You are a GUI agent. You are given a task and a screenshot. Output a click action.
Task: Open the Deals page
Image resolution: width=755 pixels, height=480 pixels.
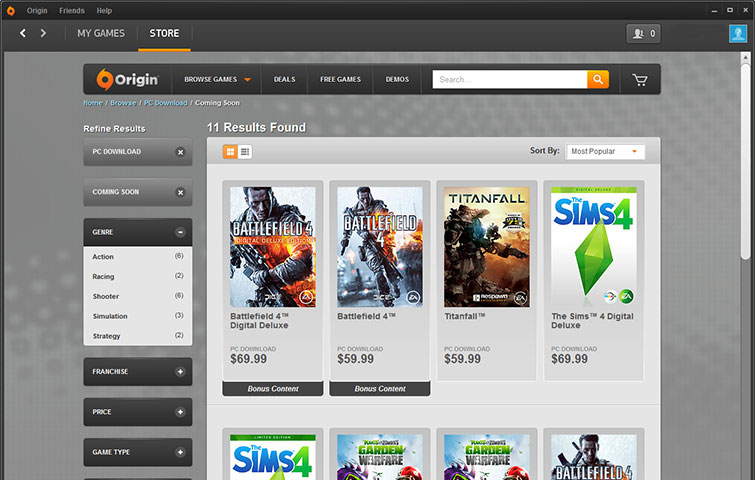point(285,79)
